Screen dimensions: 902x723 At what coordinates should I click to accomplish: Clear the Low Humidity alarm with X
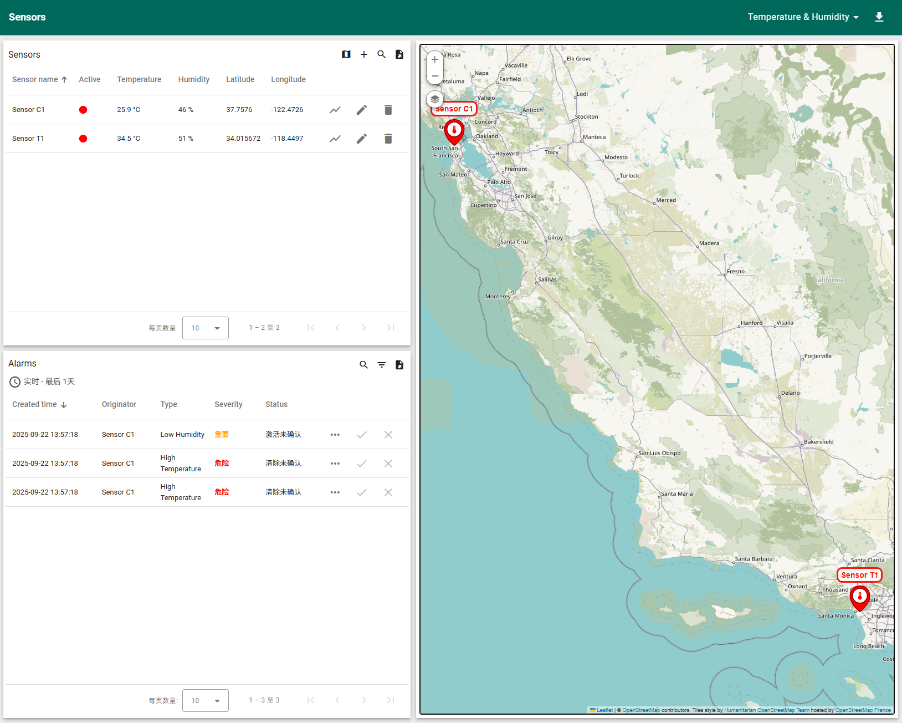[388, 435]
